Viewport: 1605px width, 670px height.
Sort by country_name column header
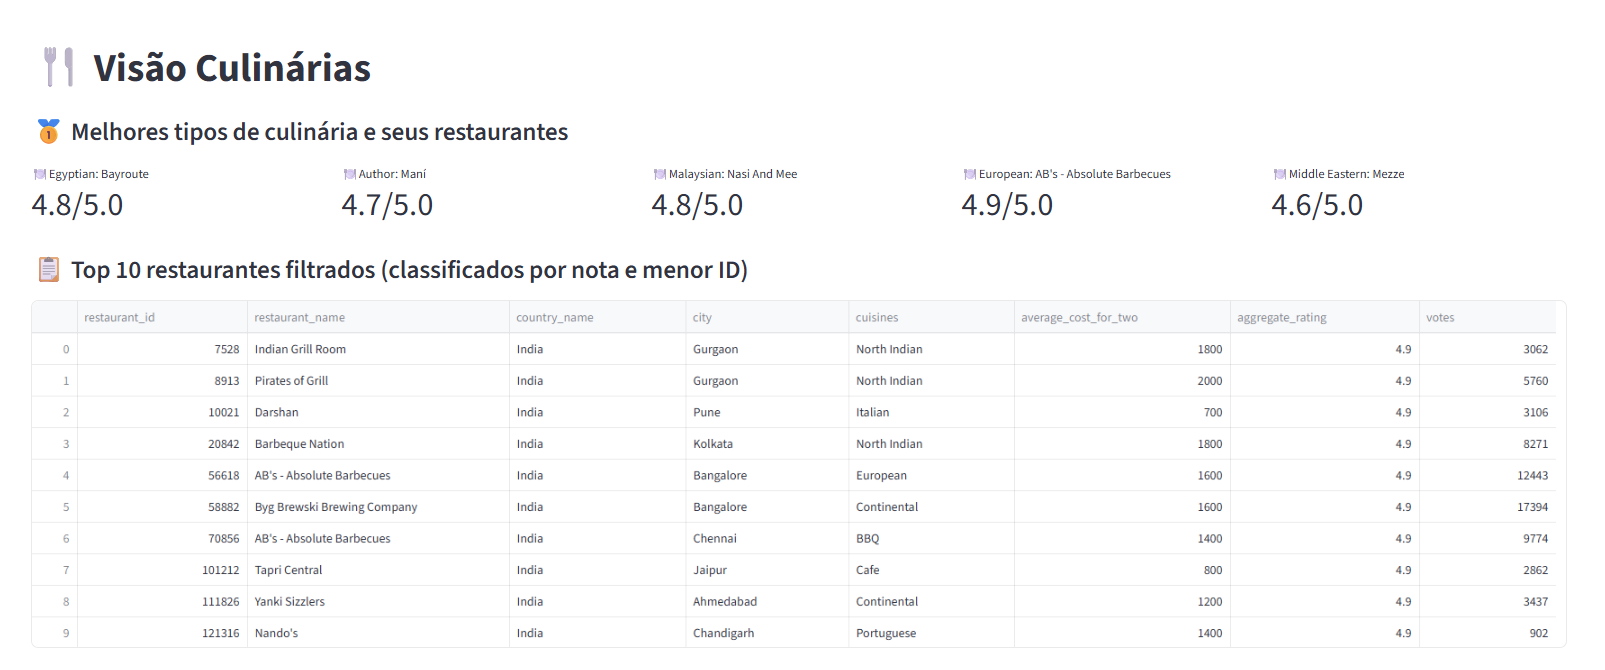[597, 317]
